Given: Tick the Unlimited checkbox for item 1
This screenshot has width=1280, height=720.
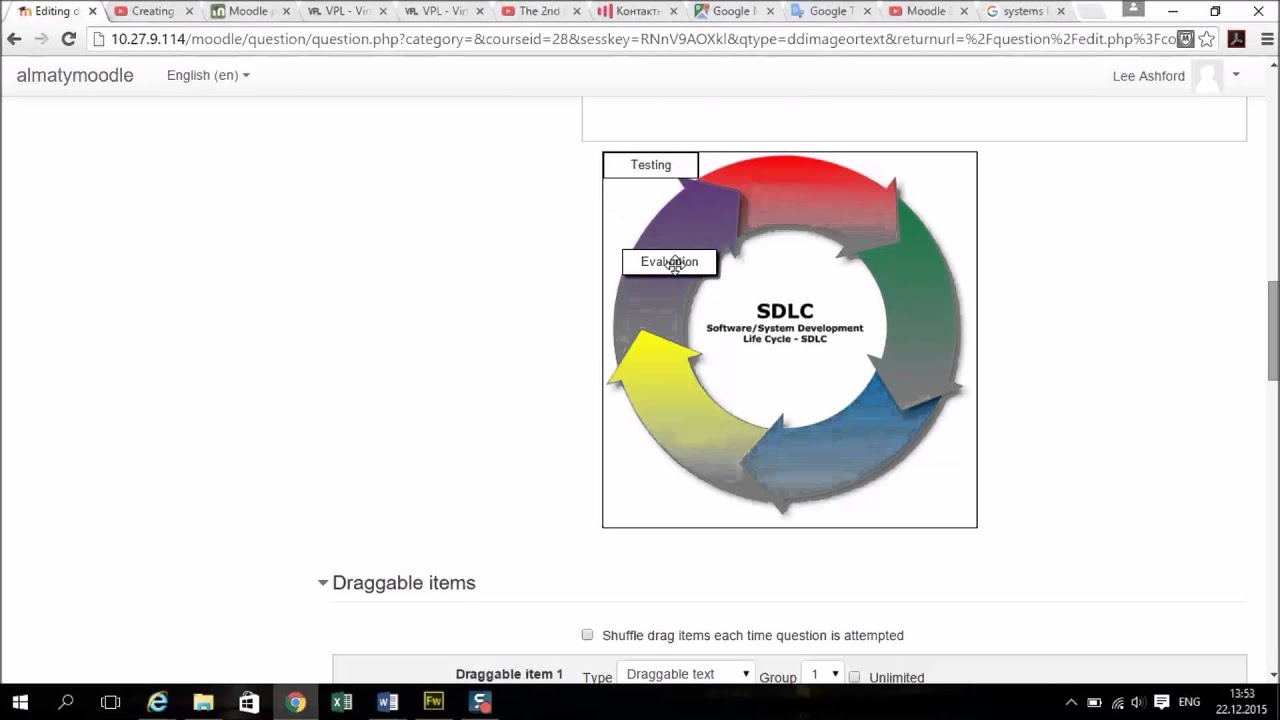Looking at the screenshot, I should point(854,677).
